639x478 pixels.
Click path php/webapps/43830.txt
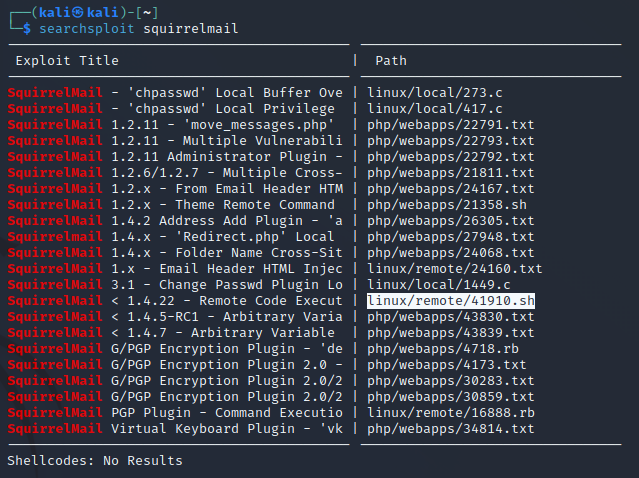(x=451, y=317)
